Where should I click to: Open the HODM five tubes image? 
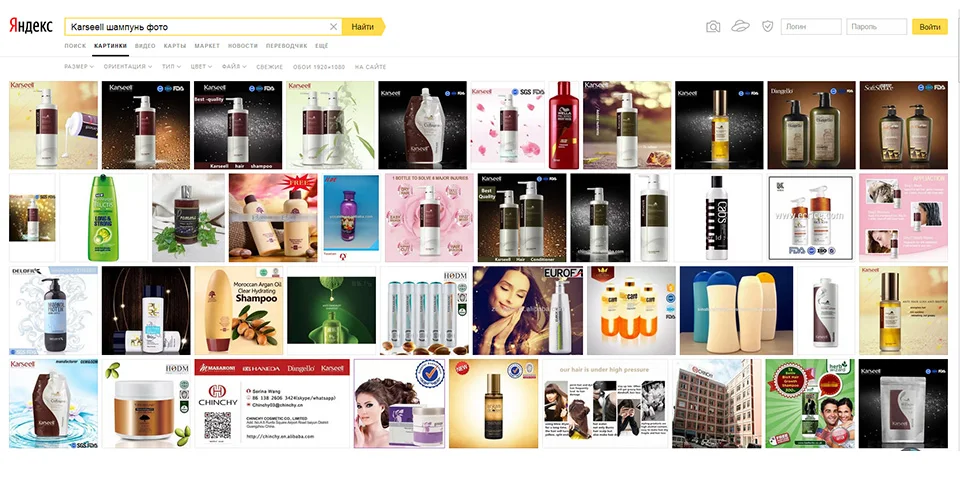click(424, 310)
